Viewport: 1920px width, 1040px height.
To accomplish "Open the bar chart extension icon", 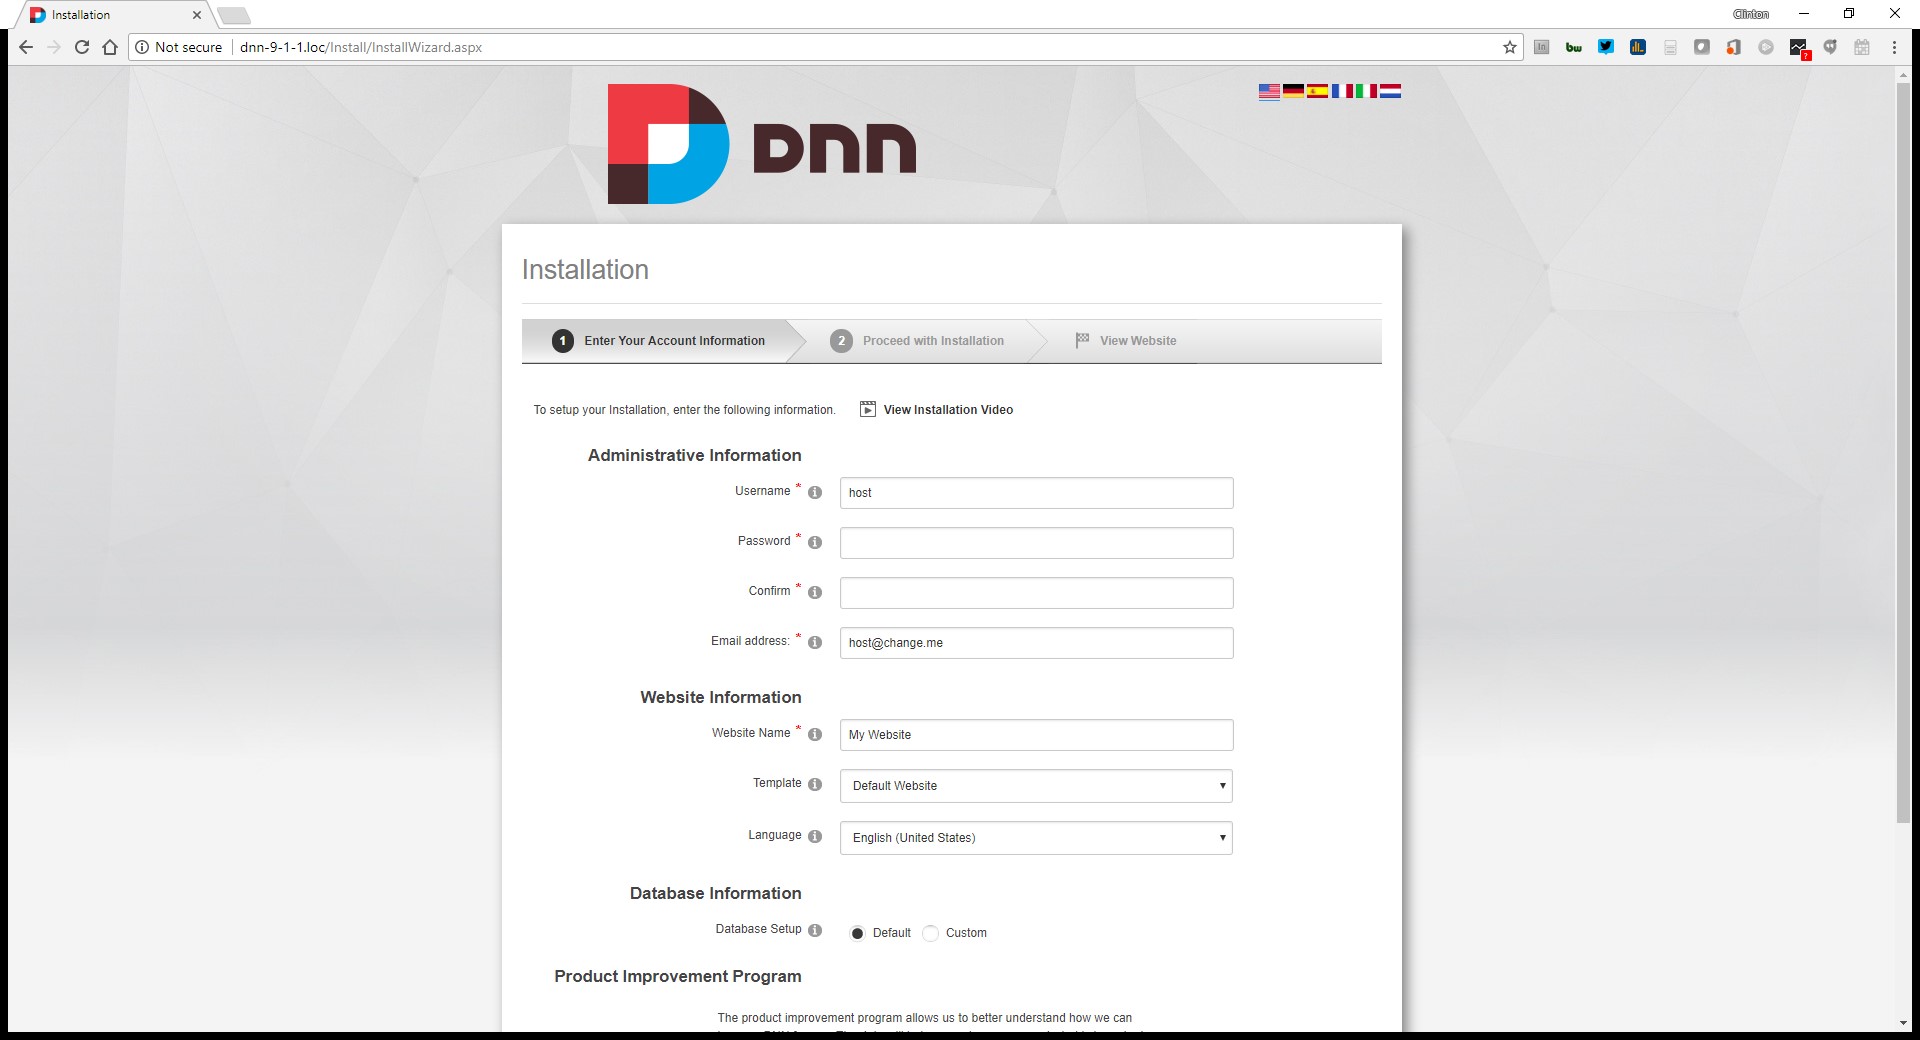I will [x=1638, y=47].
